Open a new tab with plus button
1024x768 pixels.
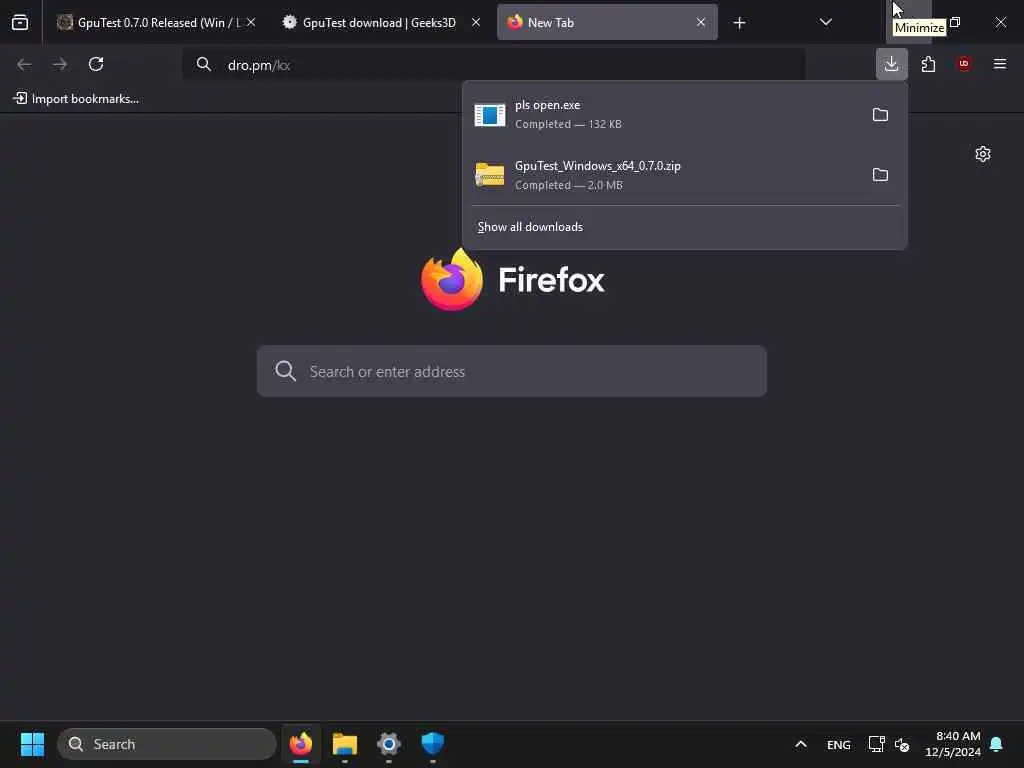[739, 23]
